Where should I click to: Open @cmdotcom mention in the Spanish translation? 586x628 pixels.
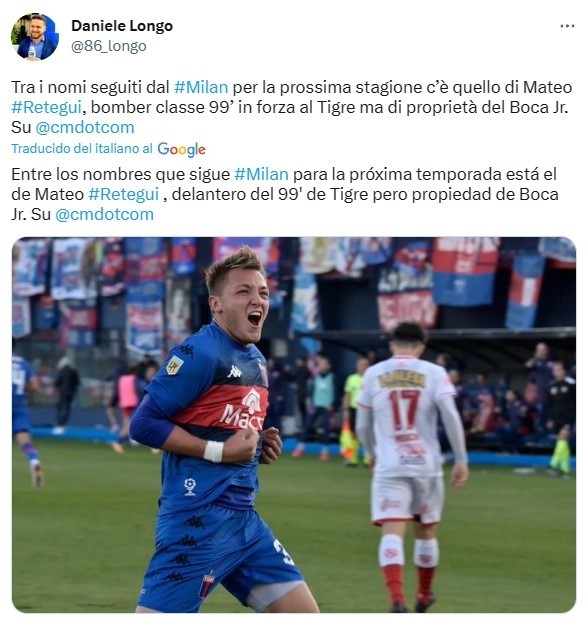tap(104, 214)
